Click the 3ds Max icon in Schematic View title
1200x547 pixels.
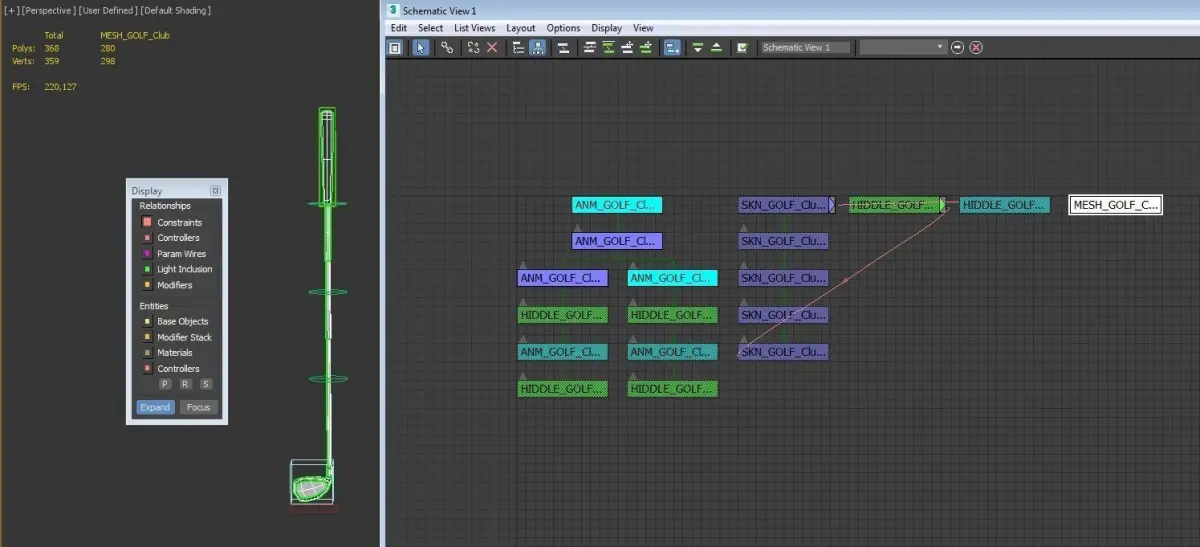393,10
